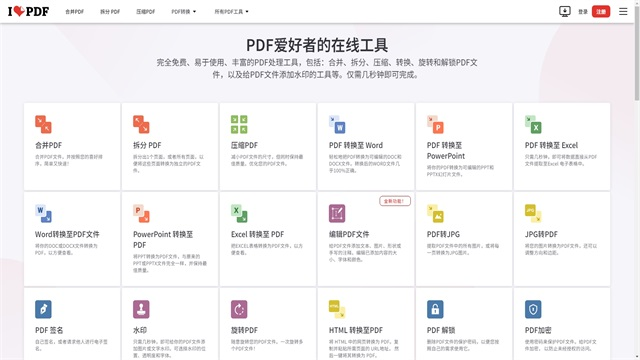Click the iLovePDF logo
The image size is (640, 360).
pos(28,11)
